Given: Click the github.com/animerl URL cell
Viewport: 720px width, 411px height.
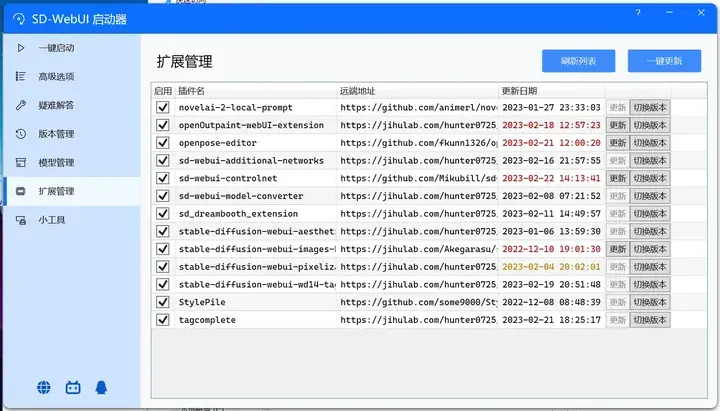Looking at the screenshot, I should [418, 107].
